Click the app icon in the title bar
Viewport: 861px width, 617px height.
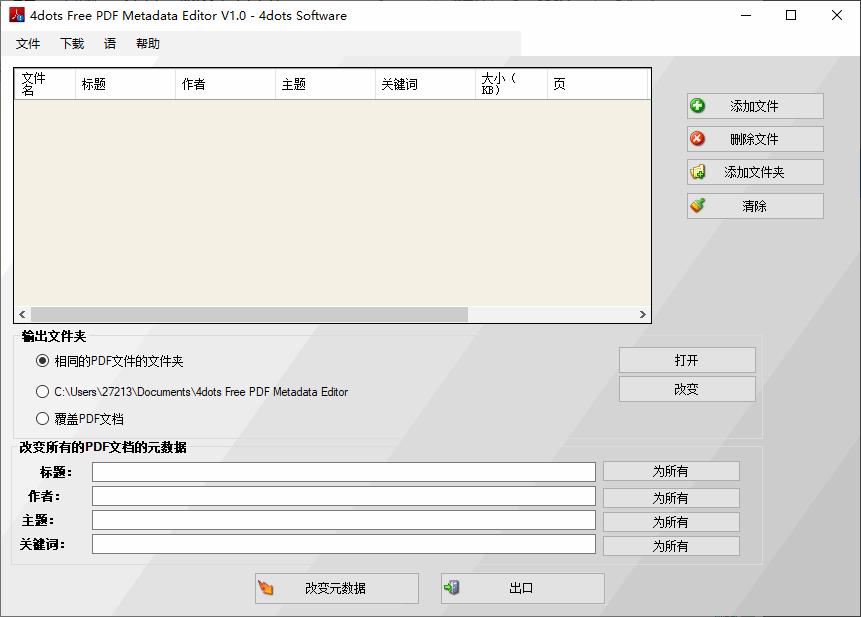tap(16, 15)
